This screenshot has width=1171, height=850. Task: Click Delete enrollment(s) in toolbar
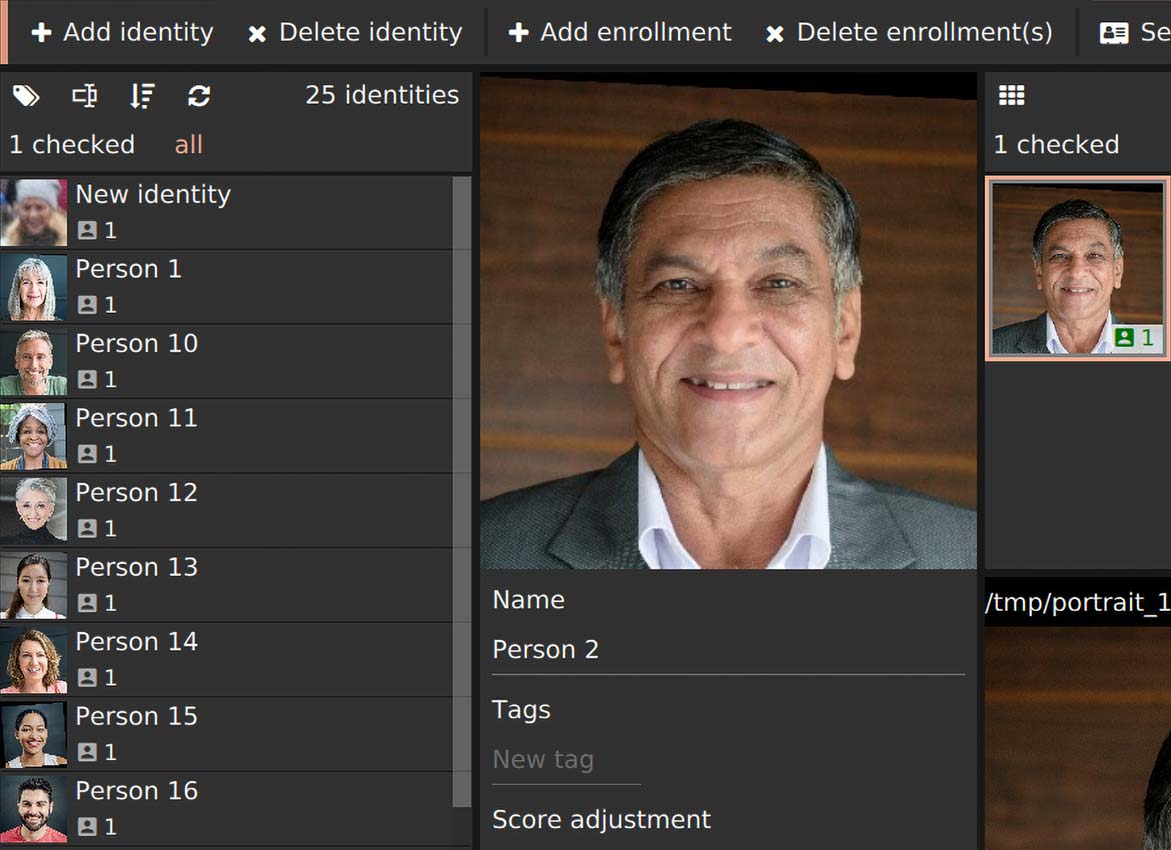click(909, 33)
